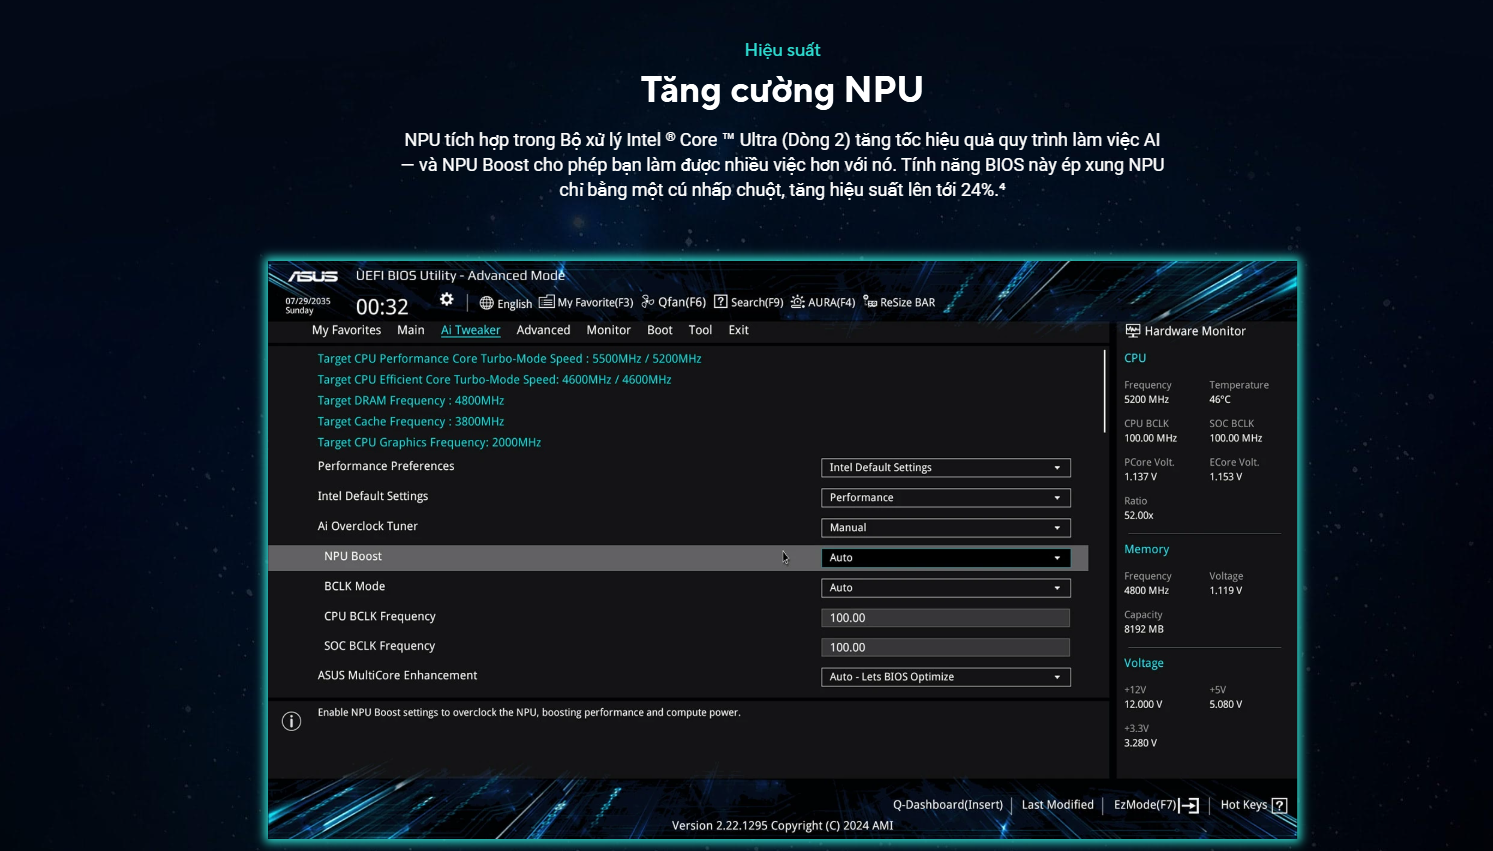This screenshot has height=851, width=1493.
Task: Click the CPU temperature value 46°C
Action: point(1220,399)
